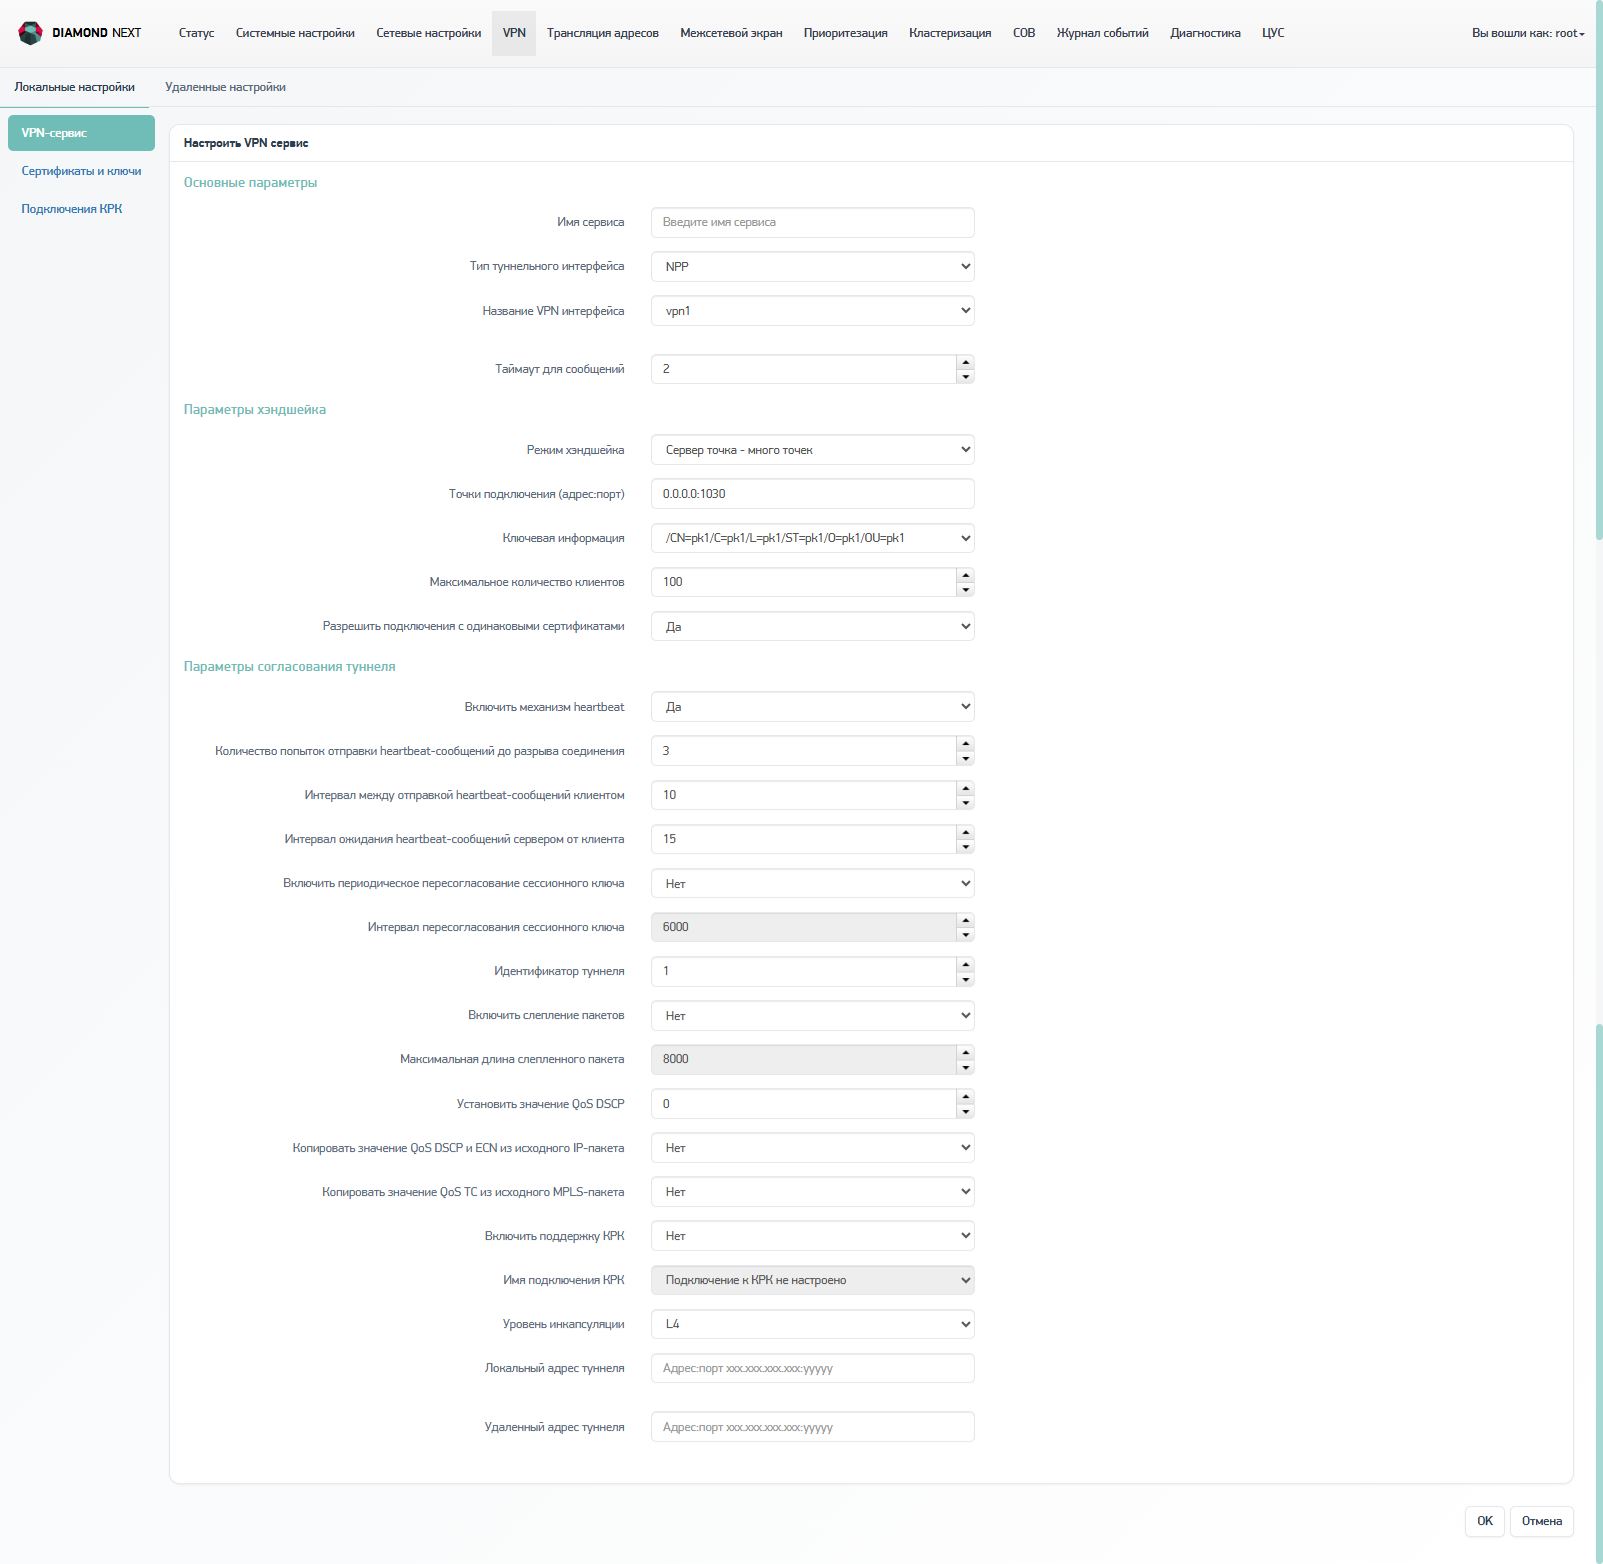The height and width of the screenshot is (1564, 1603).
Task: Open Подключения КРК in sidebar
Action: point(72,209)
